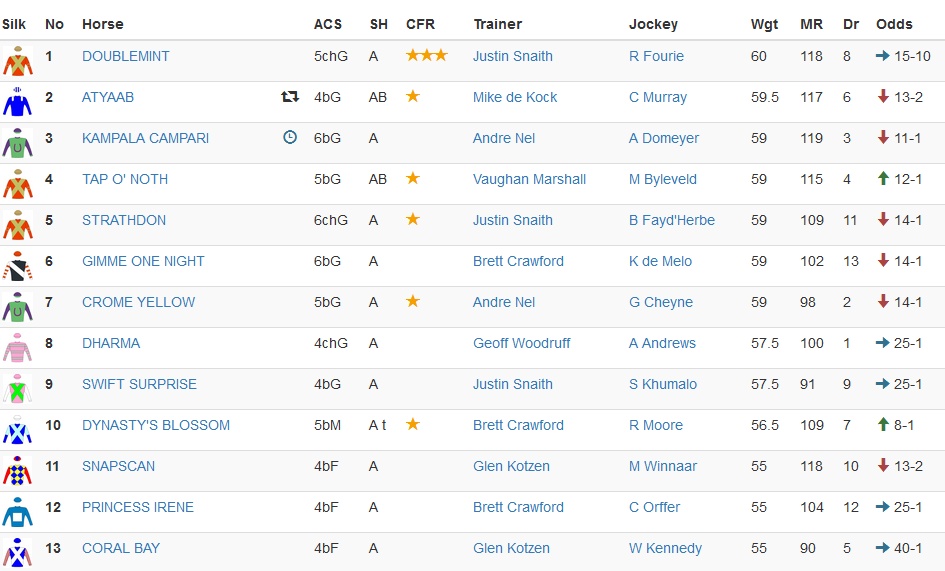Image resolution: width=945 pixels, height=571 pixels.
Task: Click the red down arrow on Snapscan odds
Action: click(883, 465)
